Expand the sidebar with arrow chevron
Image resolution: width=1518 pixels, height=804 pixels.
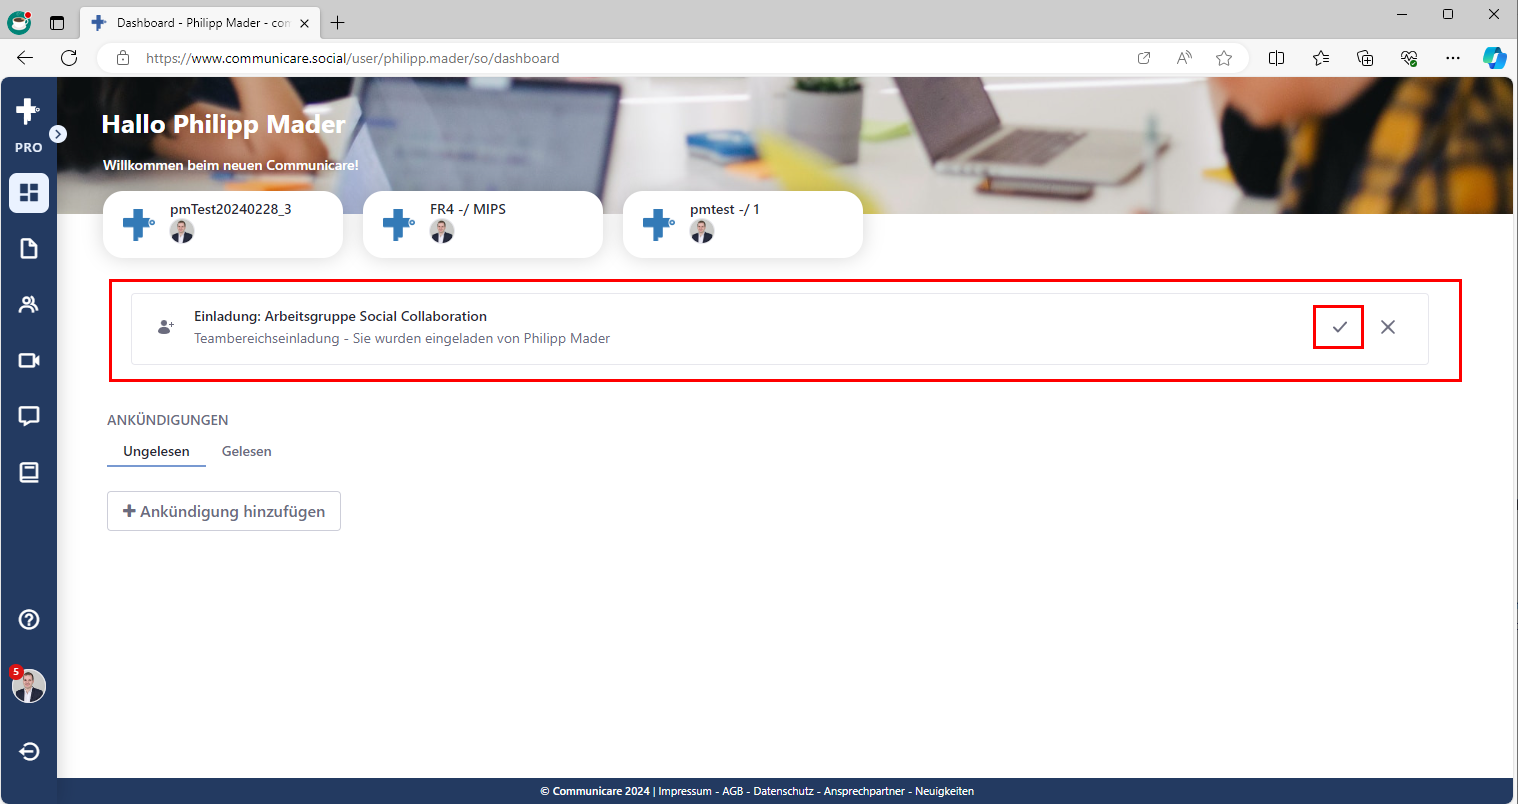click(x=58, y=134)
